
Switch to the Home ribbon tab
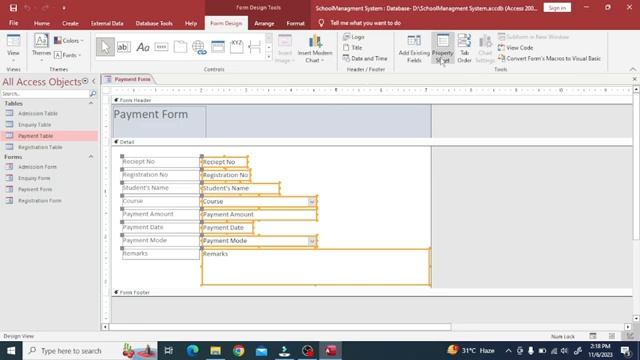click(42, 23)
